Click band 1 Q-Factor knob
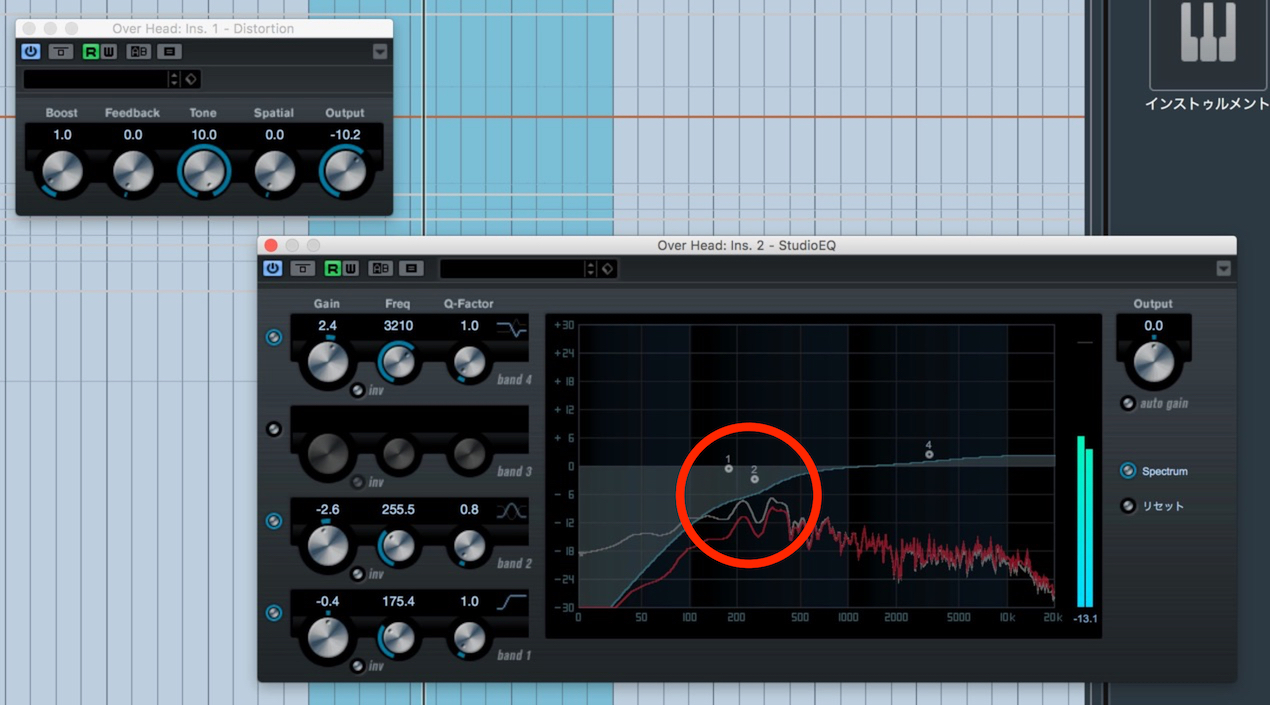Viewport: 1270px width, 705px height. tap(468, 638)
